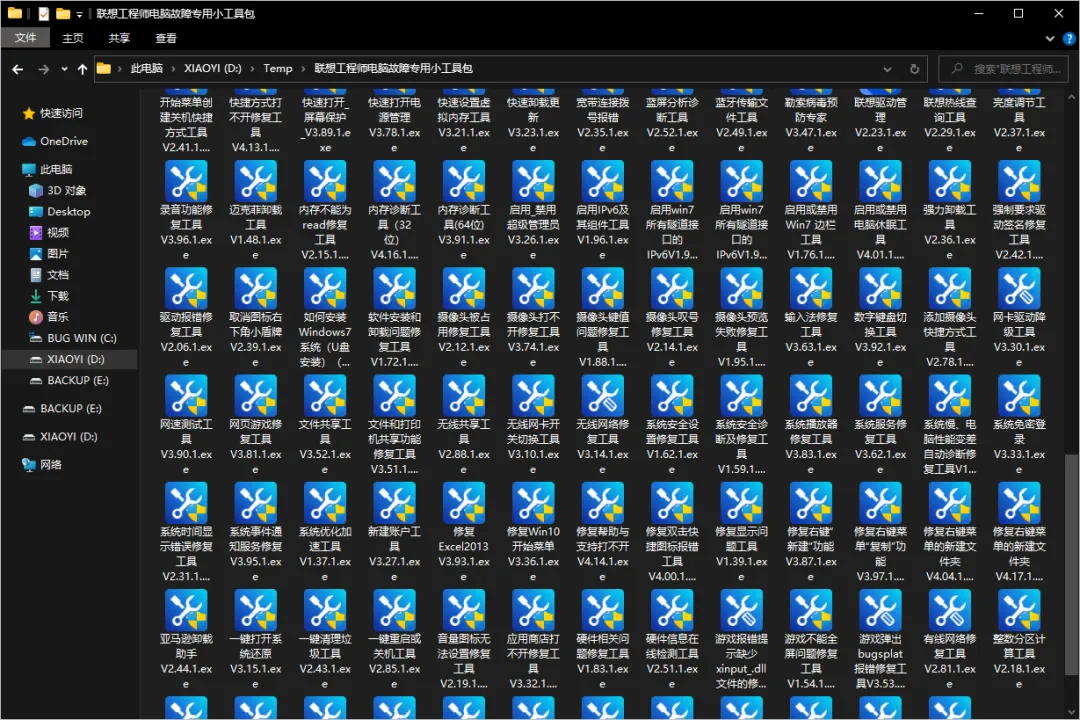Image resolution: width=1080 pixels, height=720 pixels.
Task: Select the 数字键盘切换工具 V3.92.1.exe file
Action: click(880, 318)
